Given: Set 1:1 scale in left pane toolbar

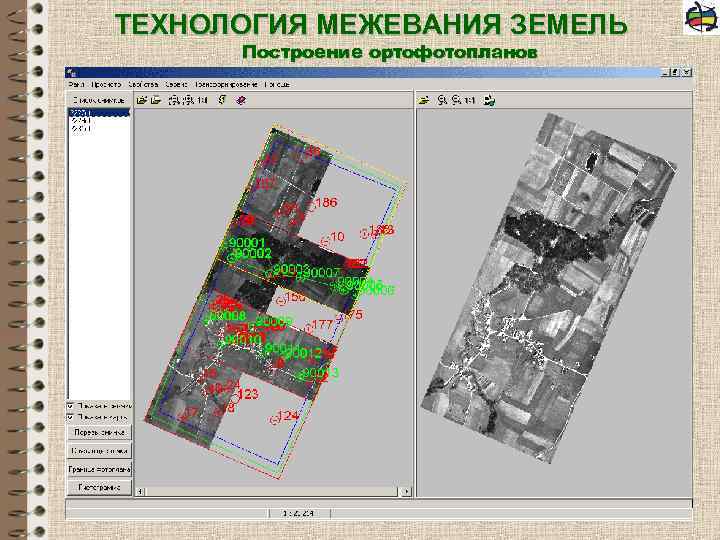Looking at the screenshot, I should [202, 100].
